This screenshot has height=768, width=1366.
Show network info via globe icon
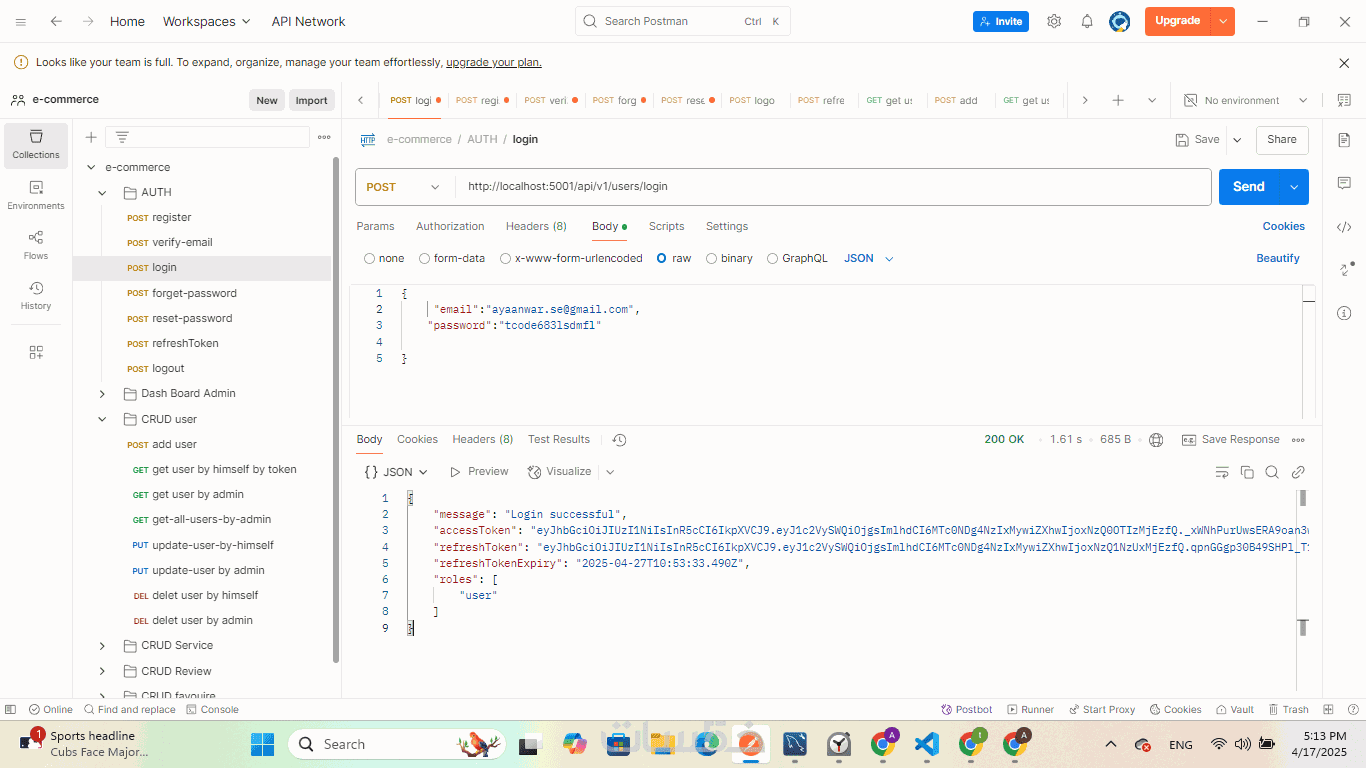(1157, 440)
